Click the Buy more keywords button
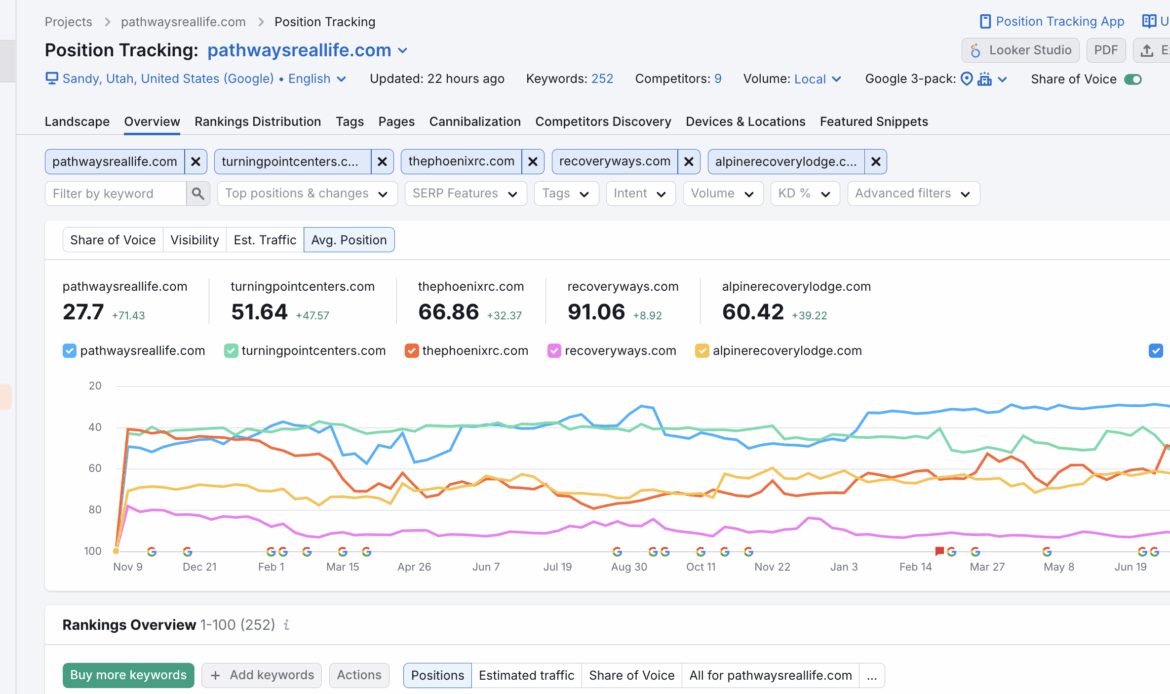 [128, 675]
